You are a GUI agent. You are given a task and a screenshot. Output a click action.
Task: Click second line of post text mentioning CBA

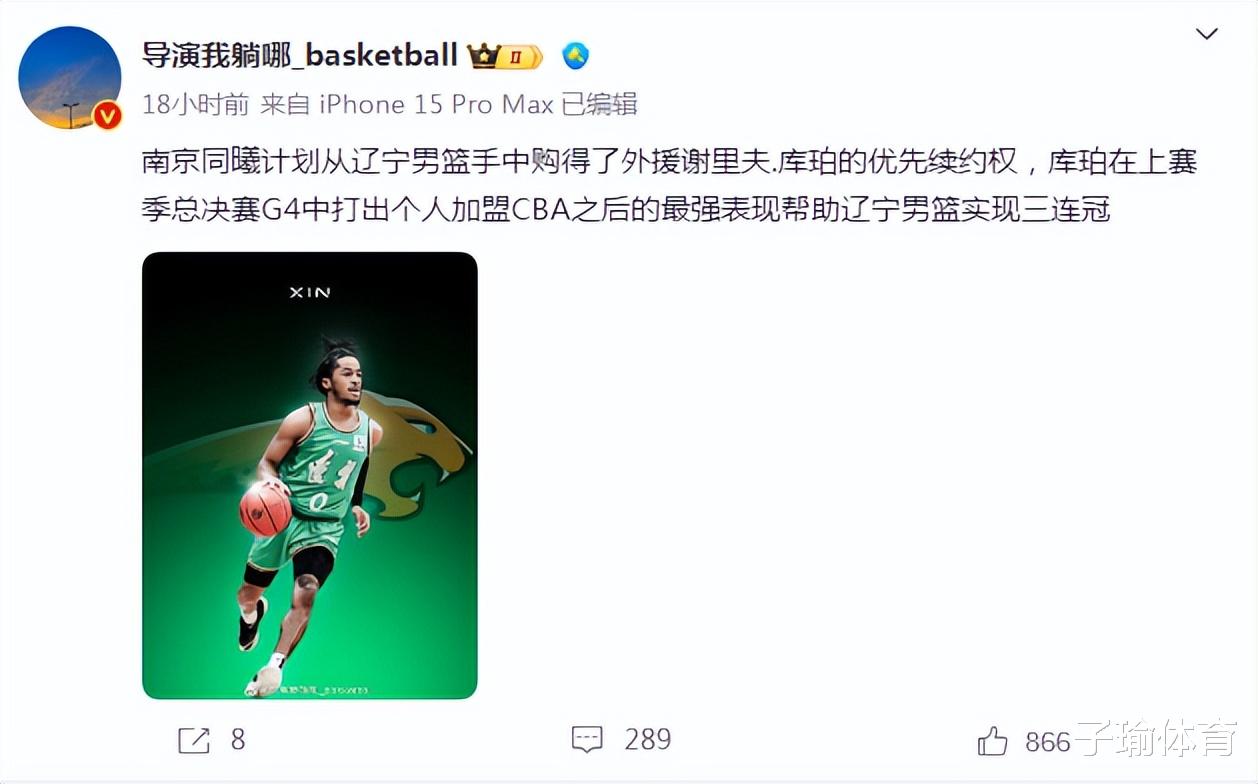click(x=626, y=209)
